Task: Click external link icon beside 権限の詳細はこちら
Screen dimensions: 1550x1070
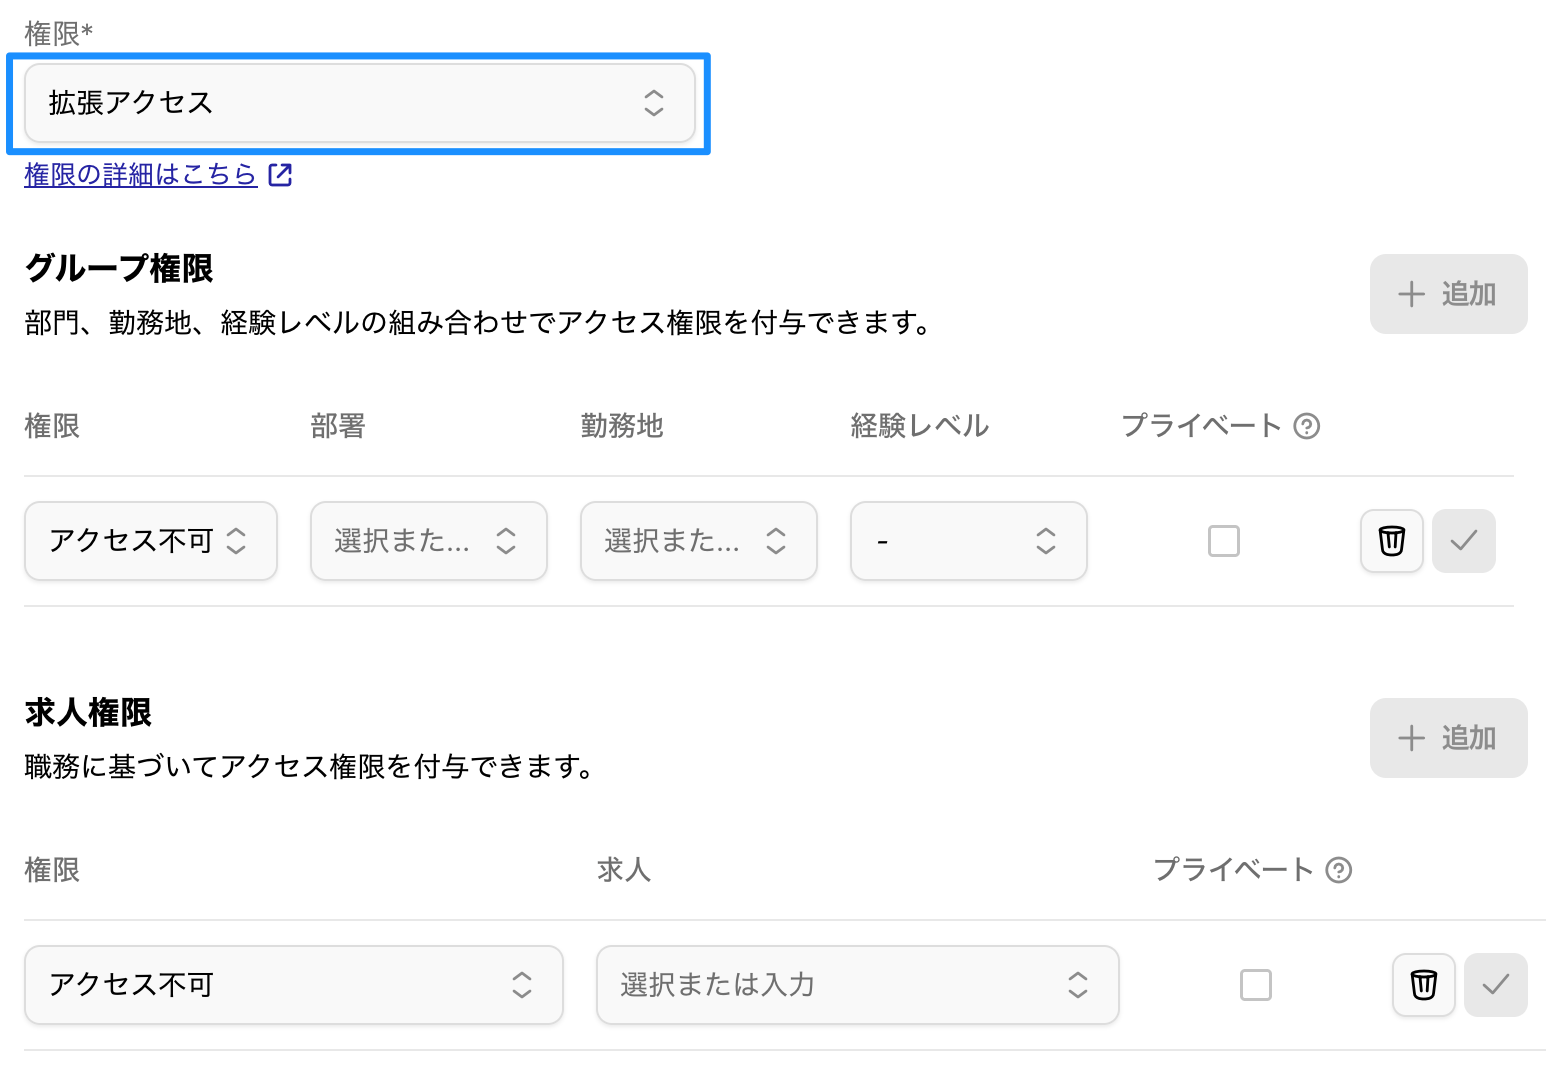Action: click(x=281, y=175)
